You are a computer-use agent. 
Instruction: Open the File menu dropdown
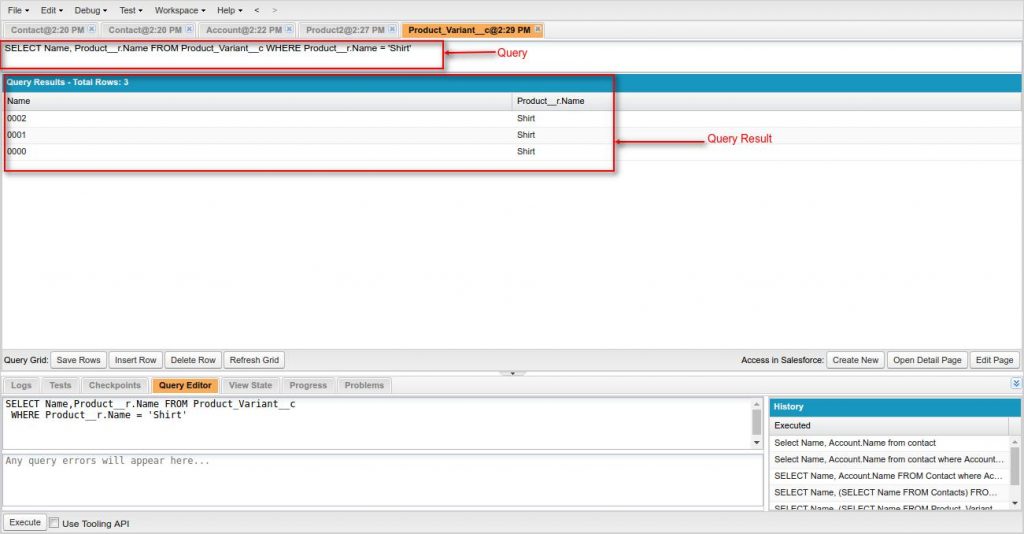(18, 10)
